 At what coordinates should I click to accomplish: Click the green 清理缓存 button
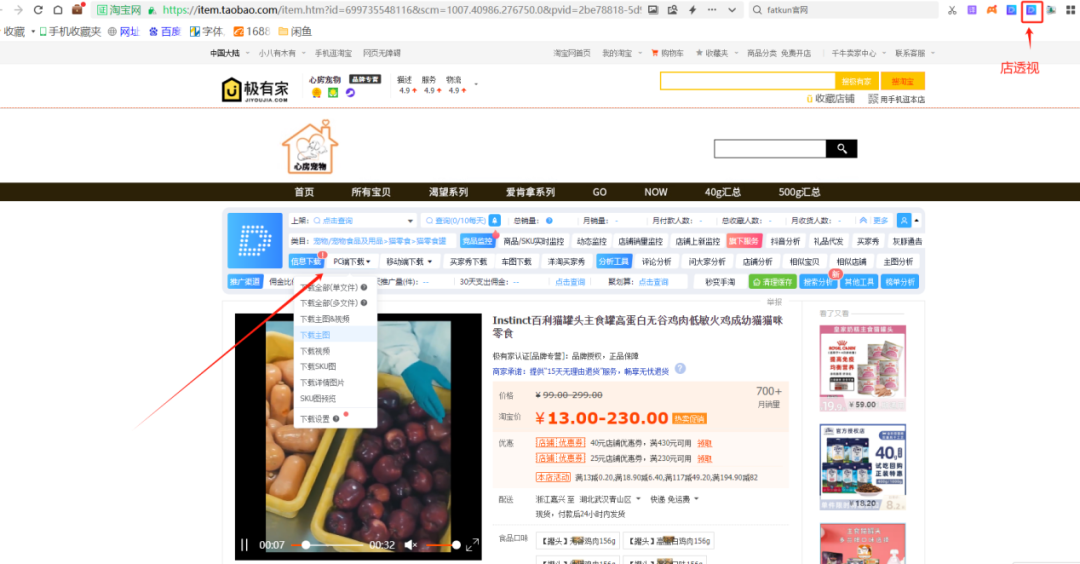tap(773, 282)
